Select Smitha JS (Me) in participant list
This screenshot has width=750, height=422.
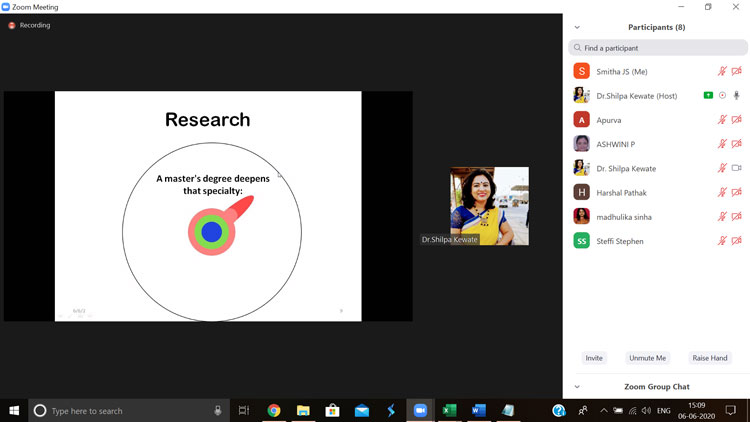point(622,71)
